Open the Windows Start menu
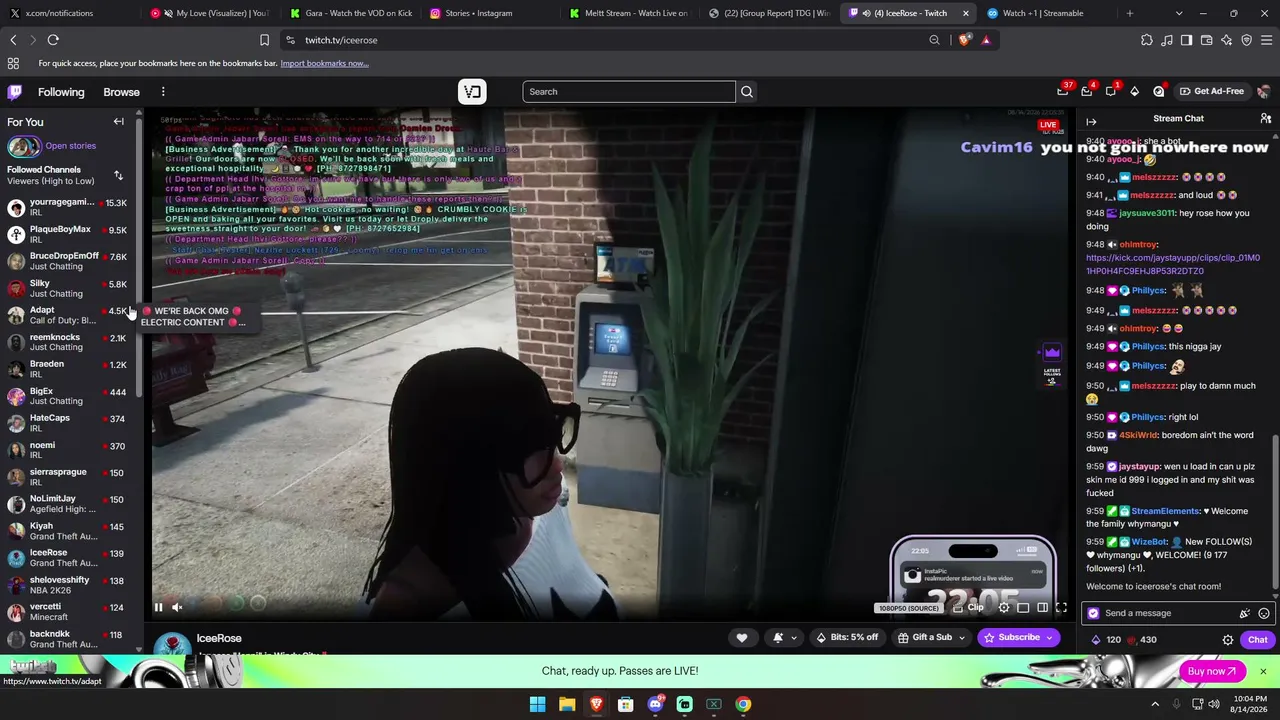1280x720 pixels. [x=537, y=705]
